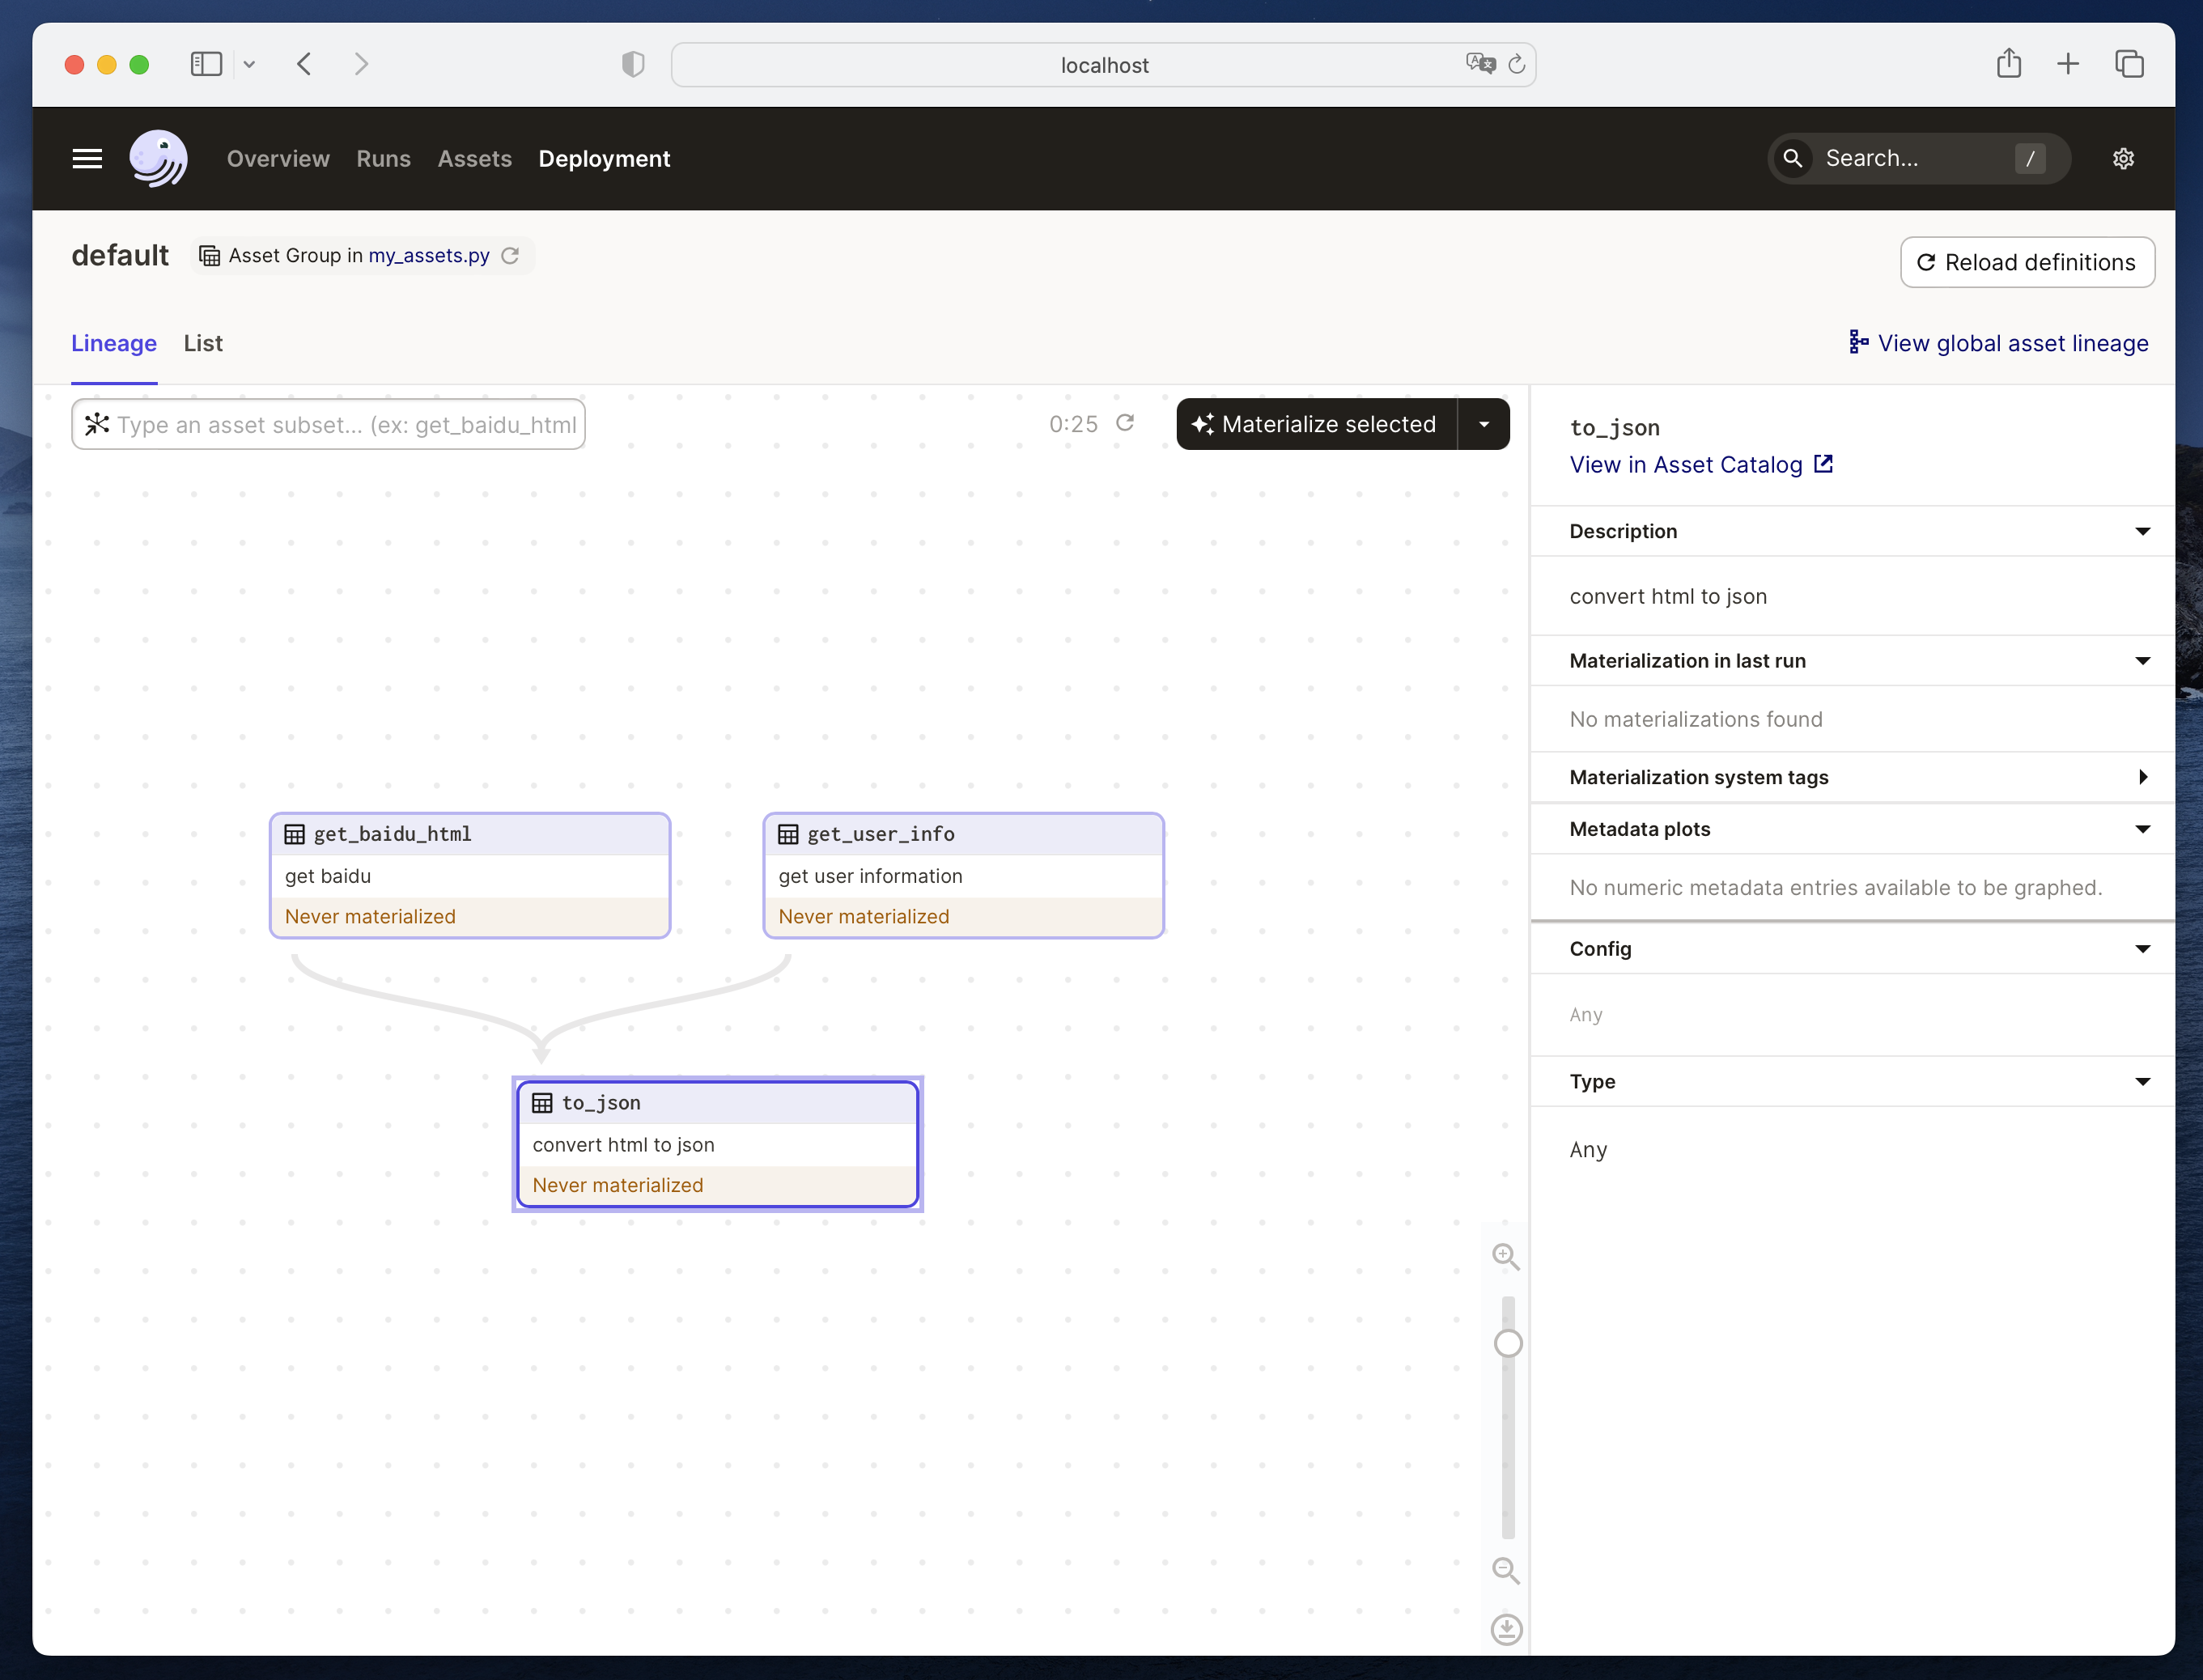Click the graph zoom slider handle
The height and width of the screenshot is (1680, 2203).
[1508, 1343]
